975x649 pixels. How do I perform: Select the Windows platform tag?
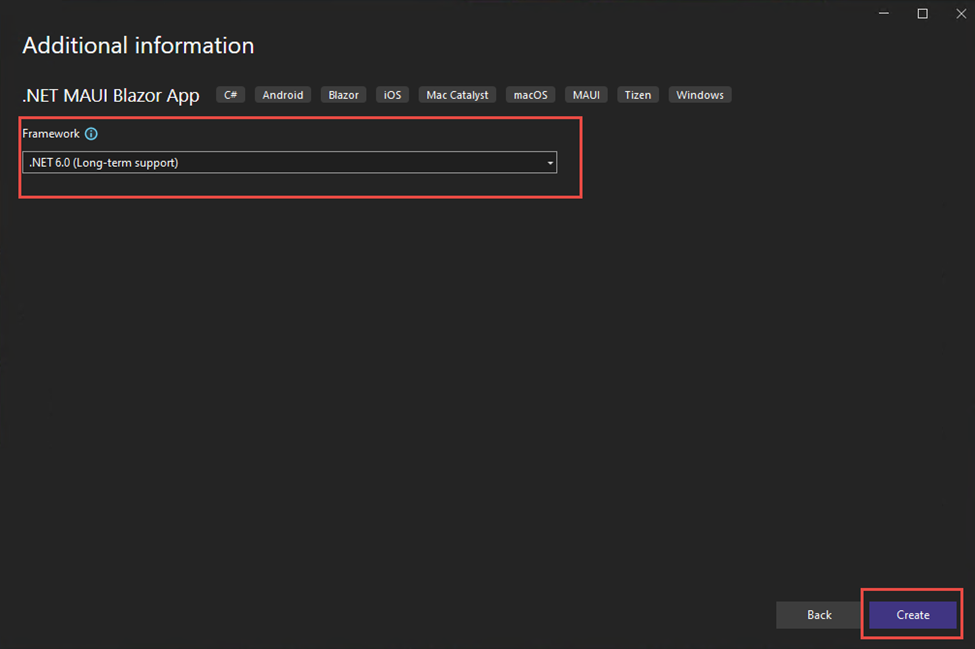(699, 95)
